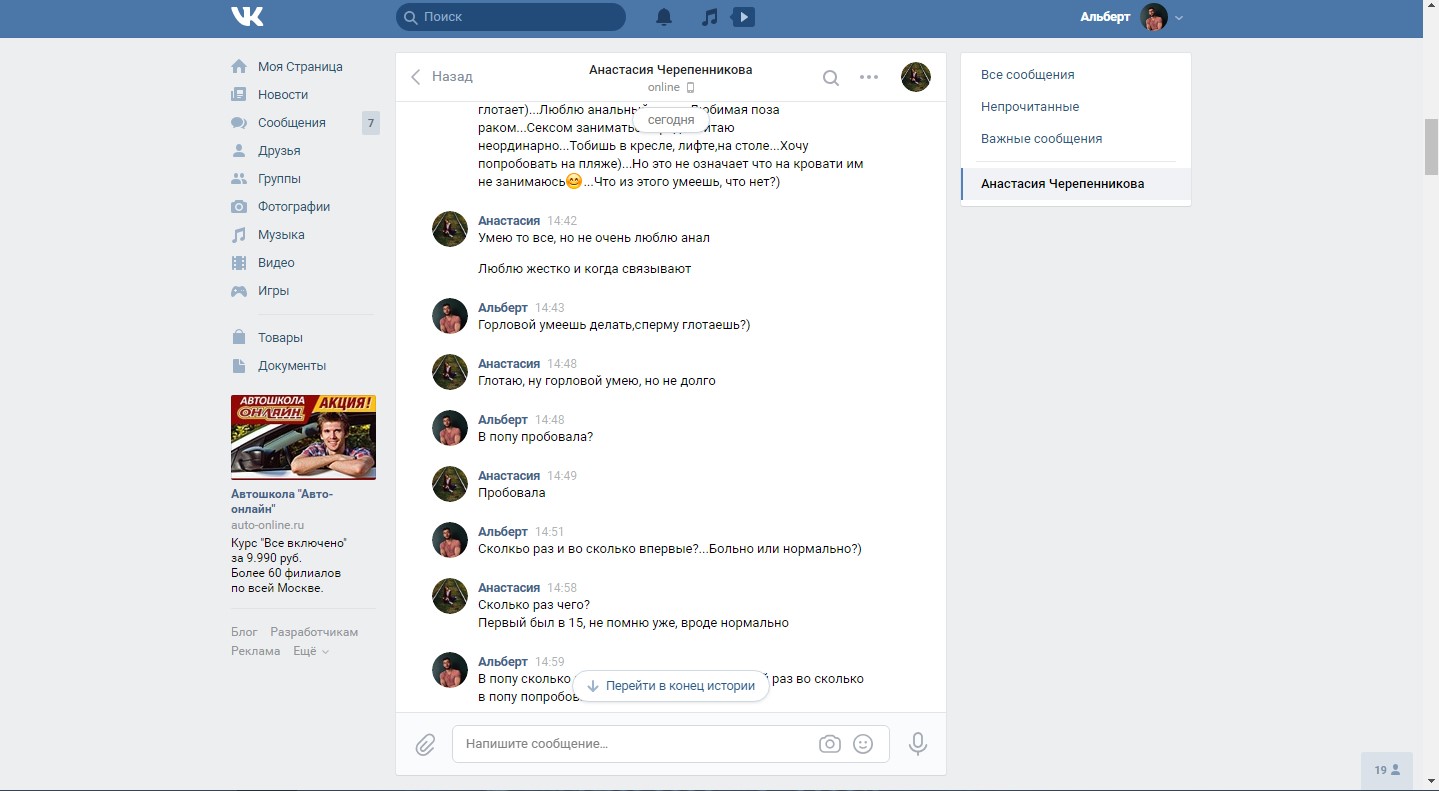The width and height of the screenshot is (1439, 791).
Task: Click the camera photo icon in input
Action: click(829, 744)
